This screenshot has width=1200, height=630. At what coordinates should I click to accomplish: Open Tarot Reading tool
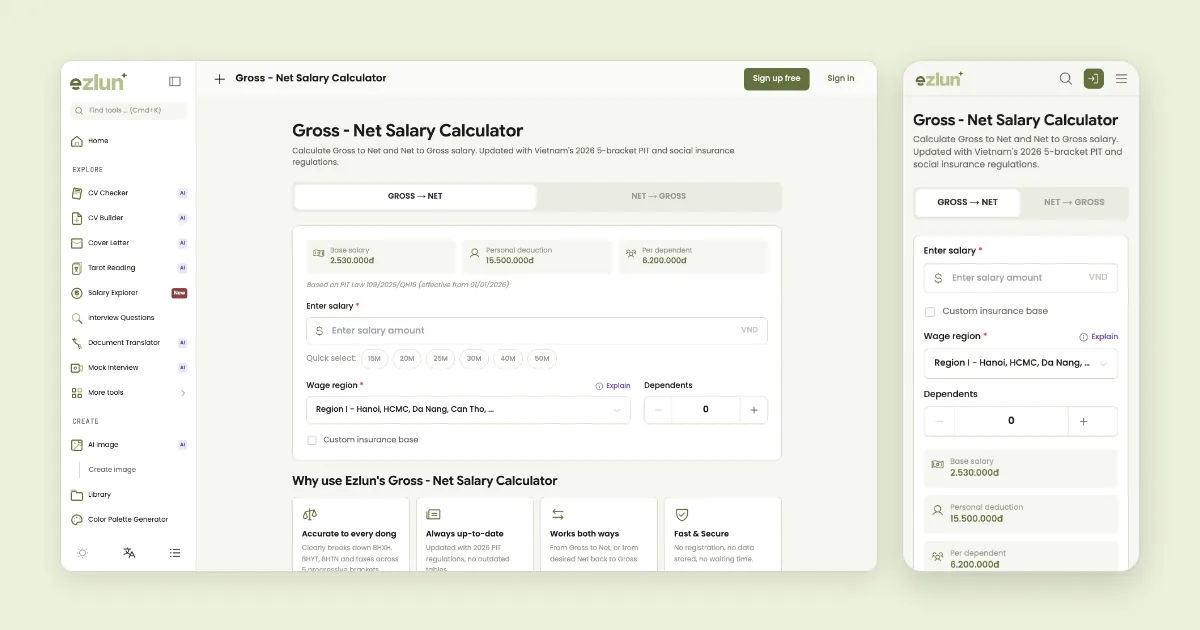coord(128,268)
